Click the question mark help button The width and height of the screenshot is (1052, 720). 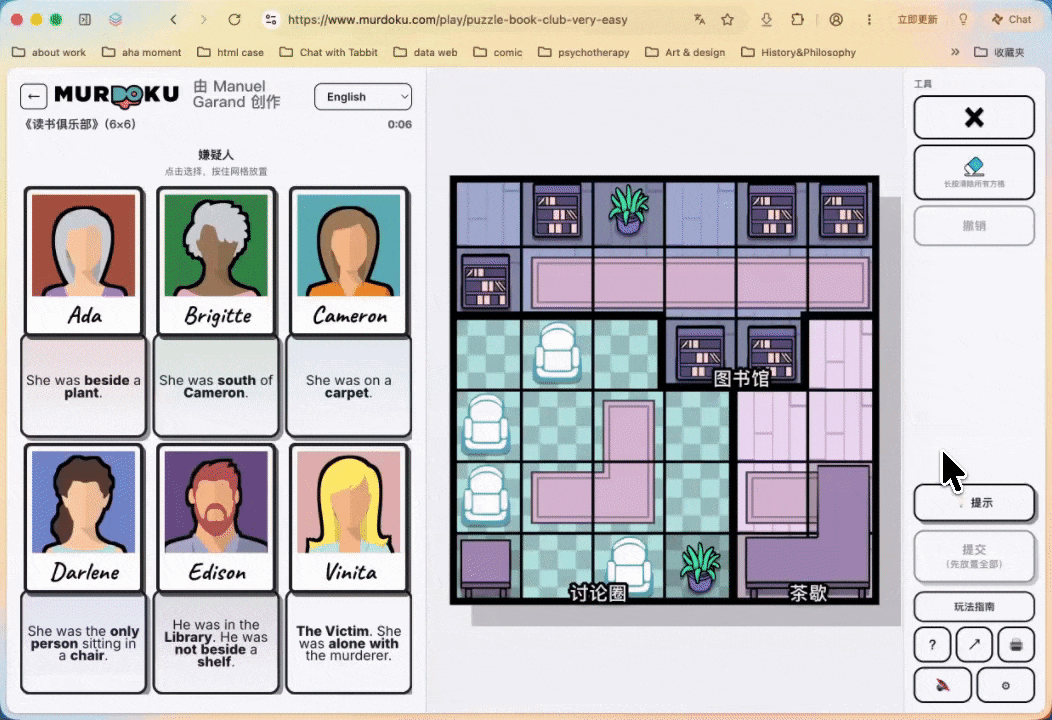tap(932, 645)
